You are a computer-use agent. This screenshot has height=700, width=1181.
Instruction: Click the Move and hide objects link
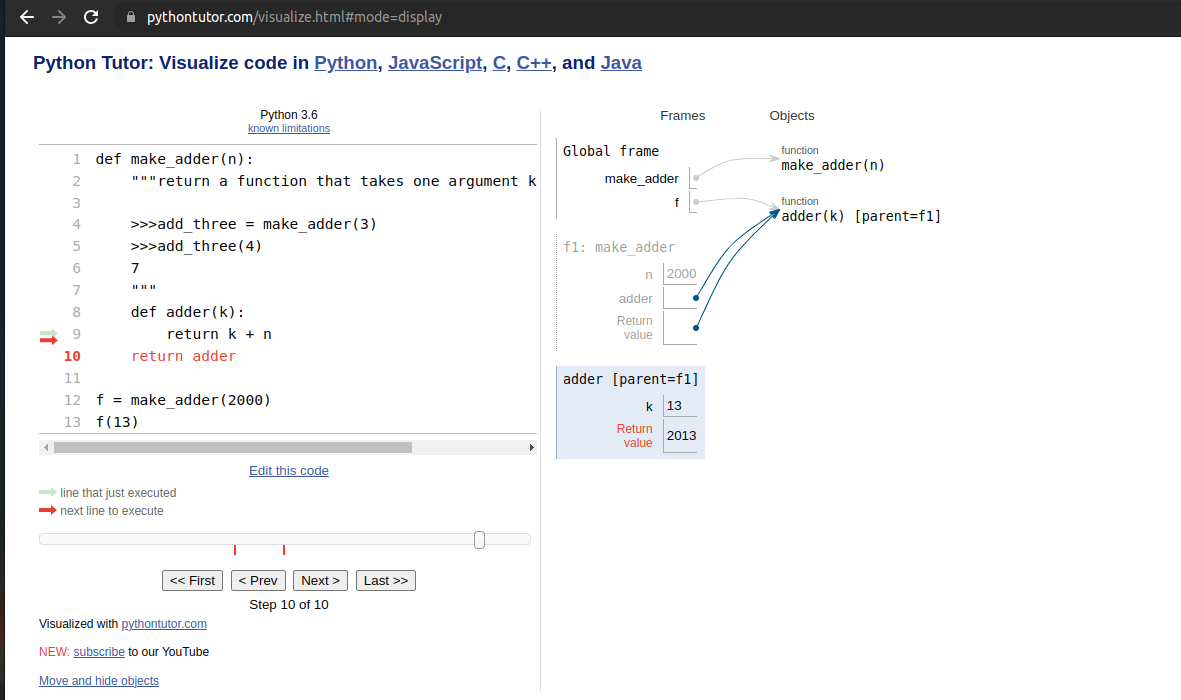(x=98, y=681)
